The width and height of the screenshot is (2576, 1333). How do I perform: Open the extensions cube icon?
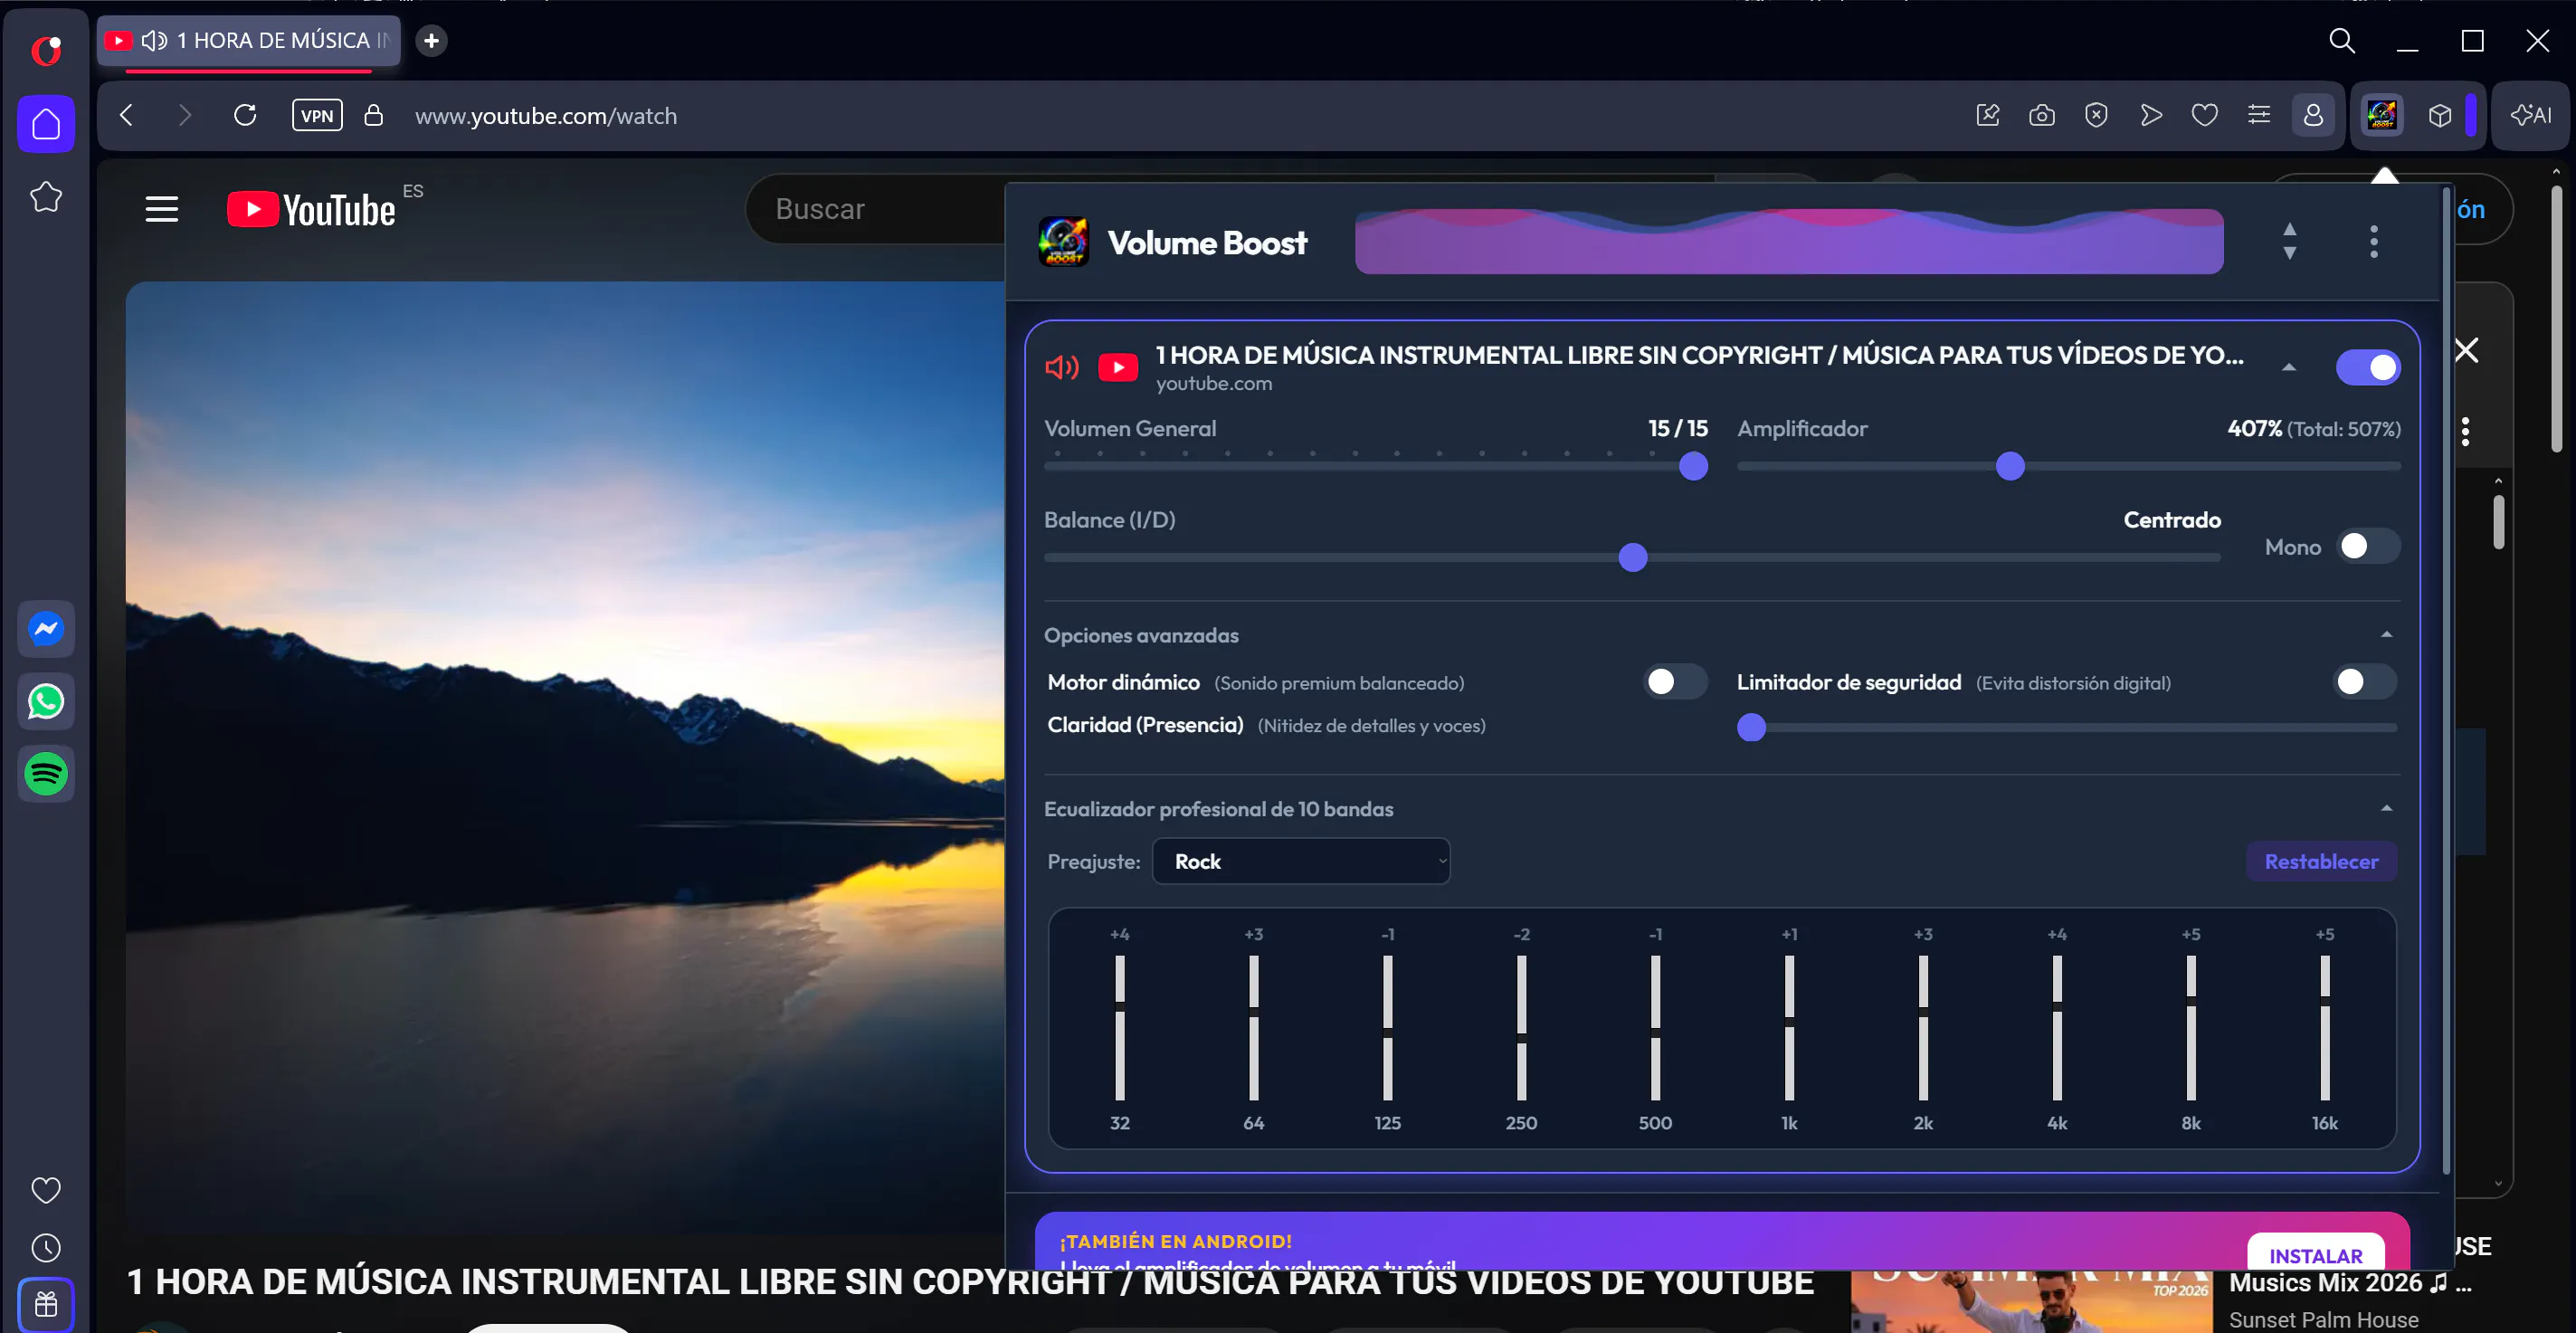click(x=2439, y=115)
